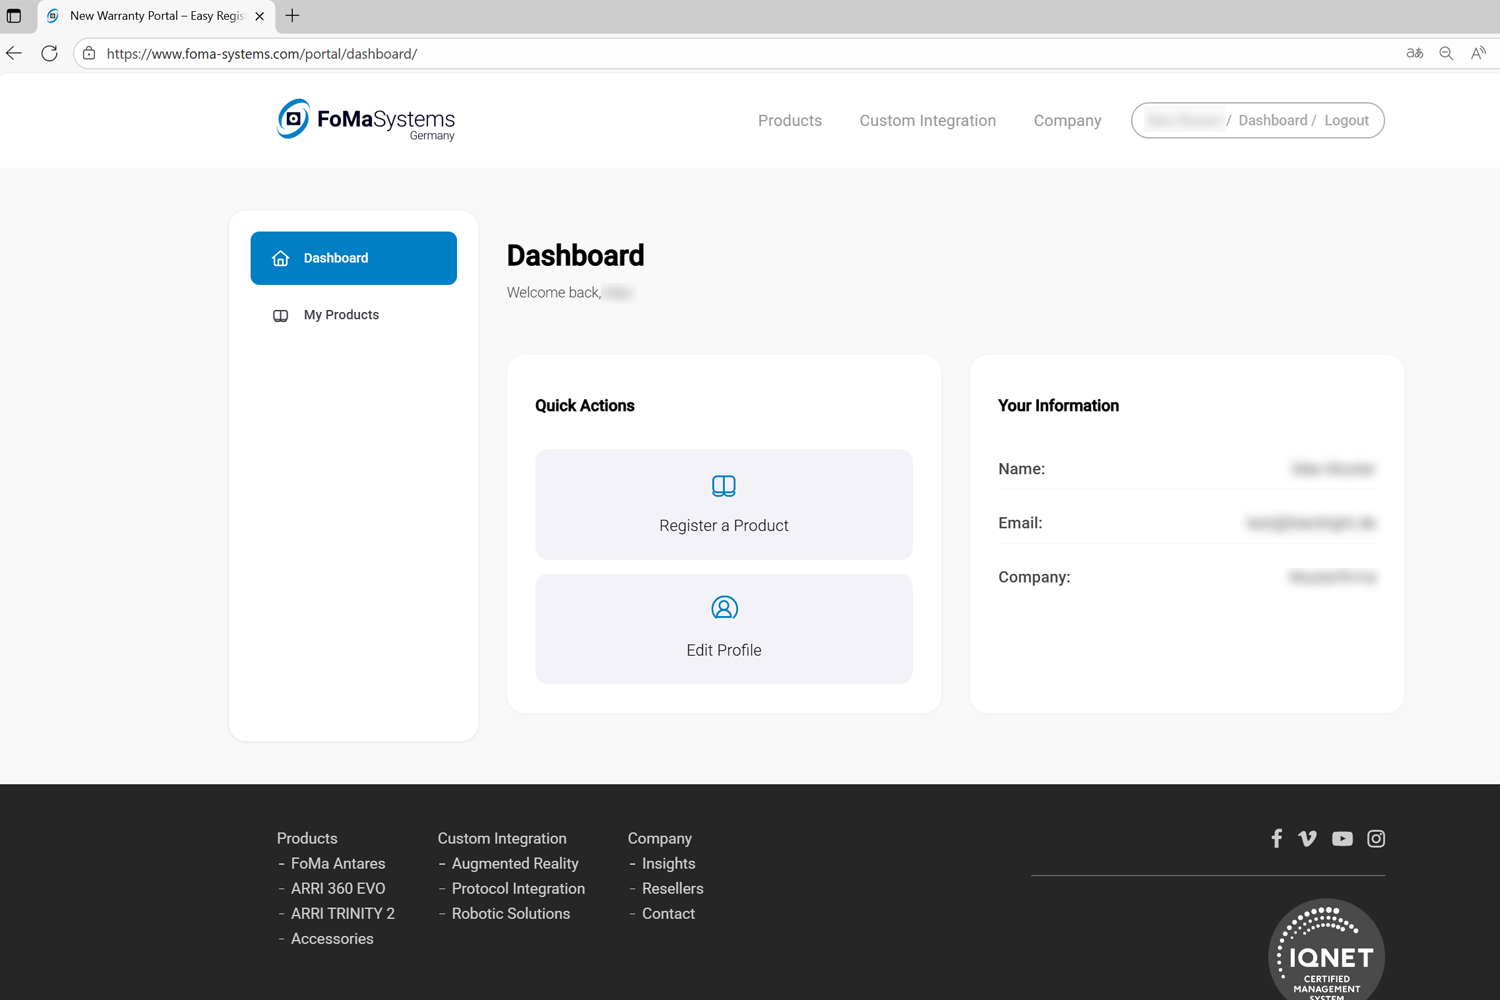Open the Facebook social icon
The image size is (1500, 1000).
click(1276, 838)
